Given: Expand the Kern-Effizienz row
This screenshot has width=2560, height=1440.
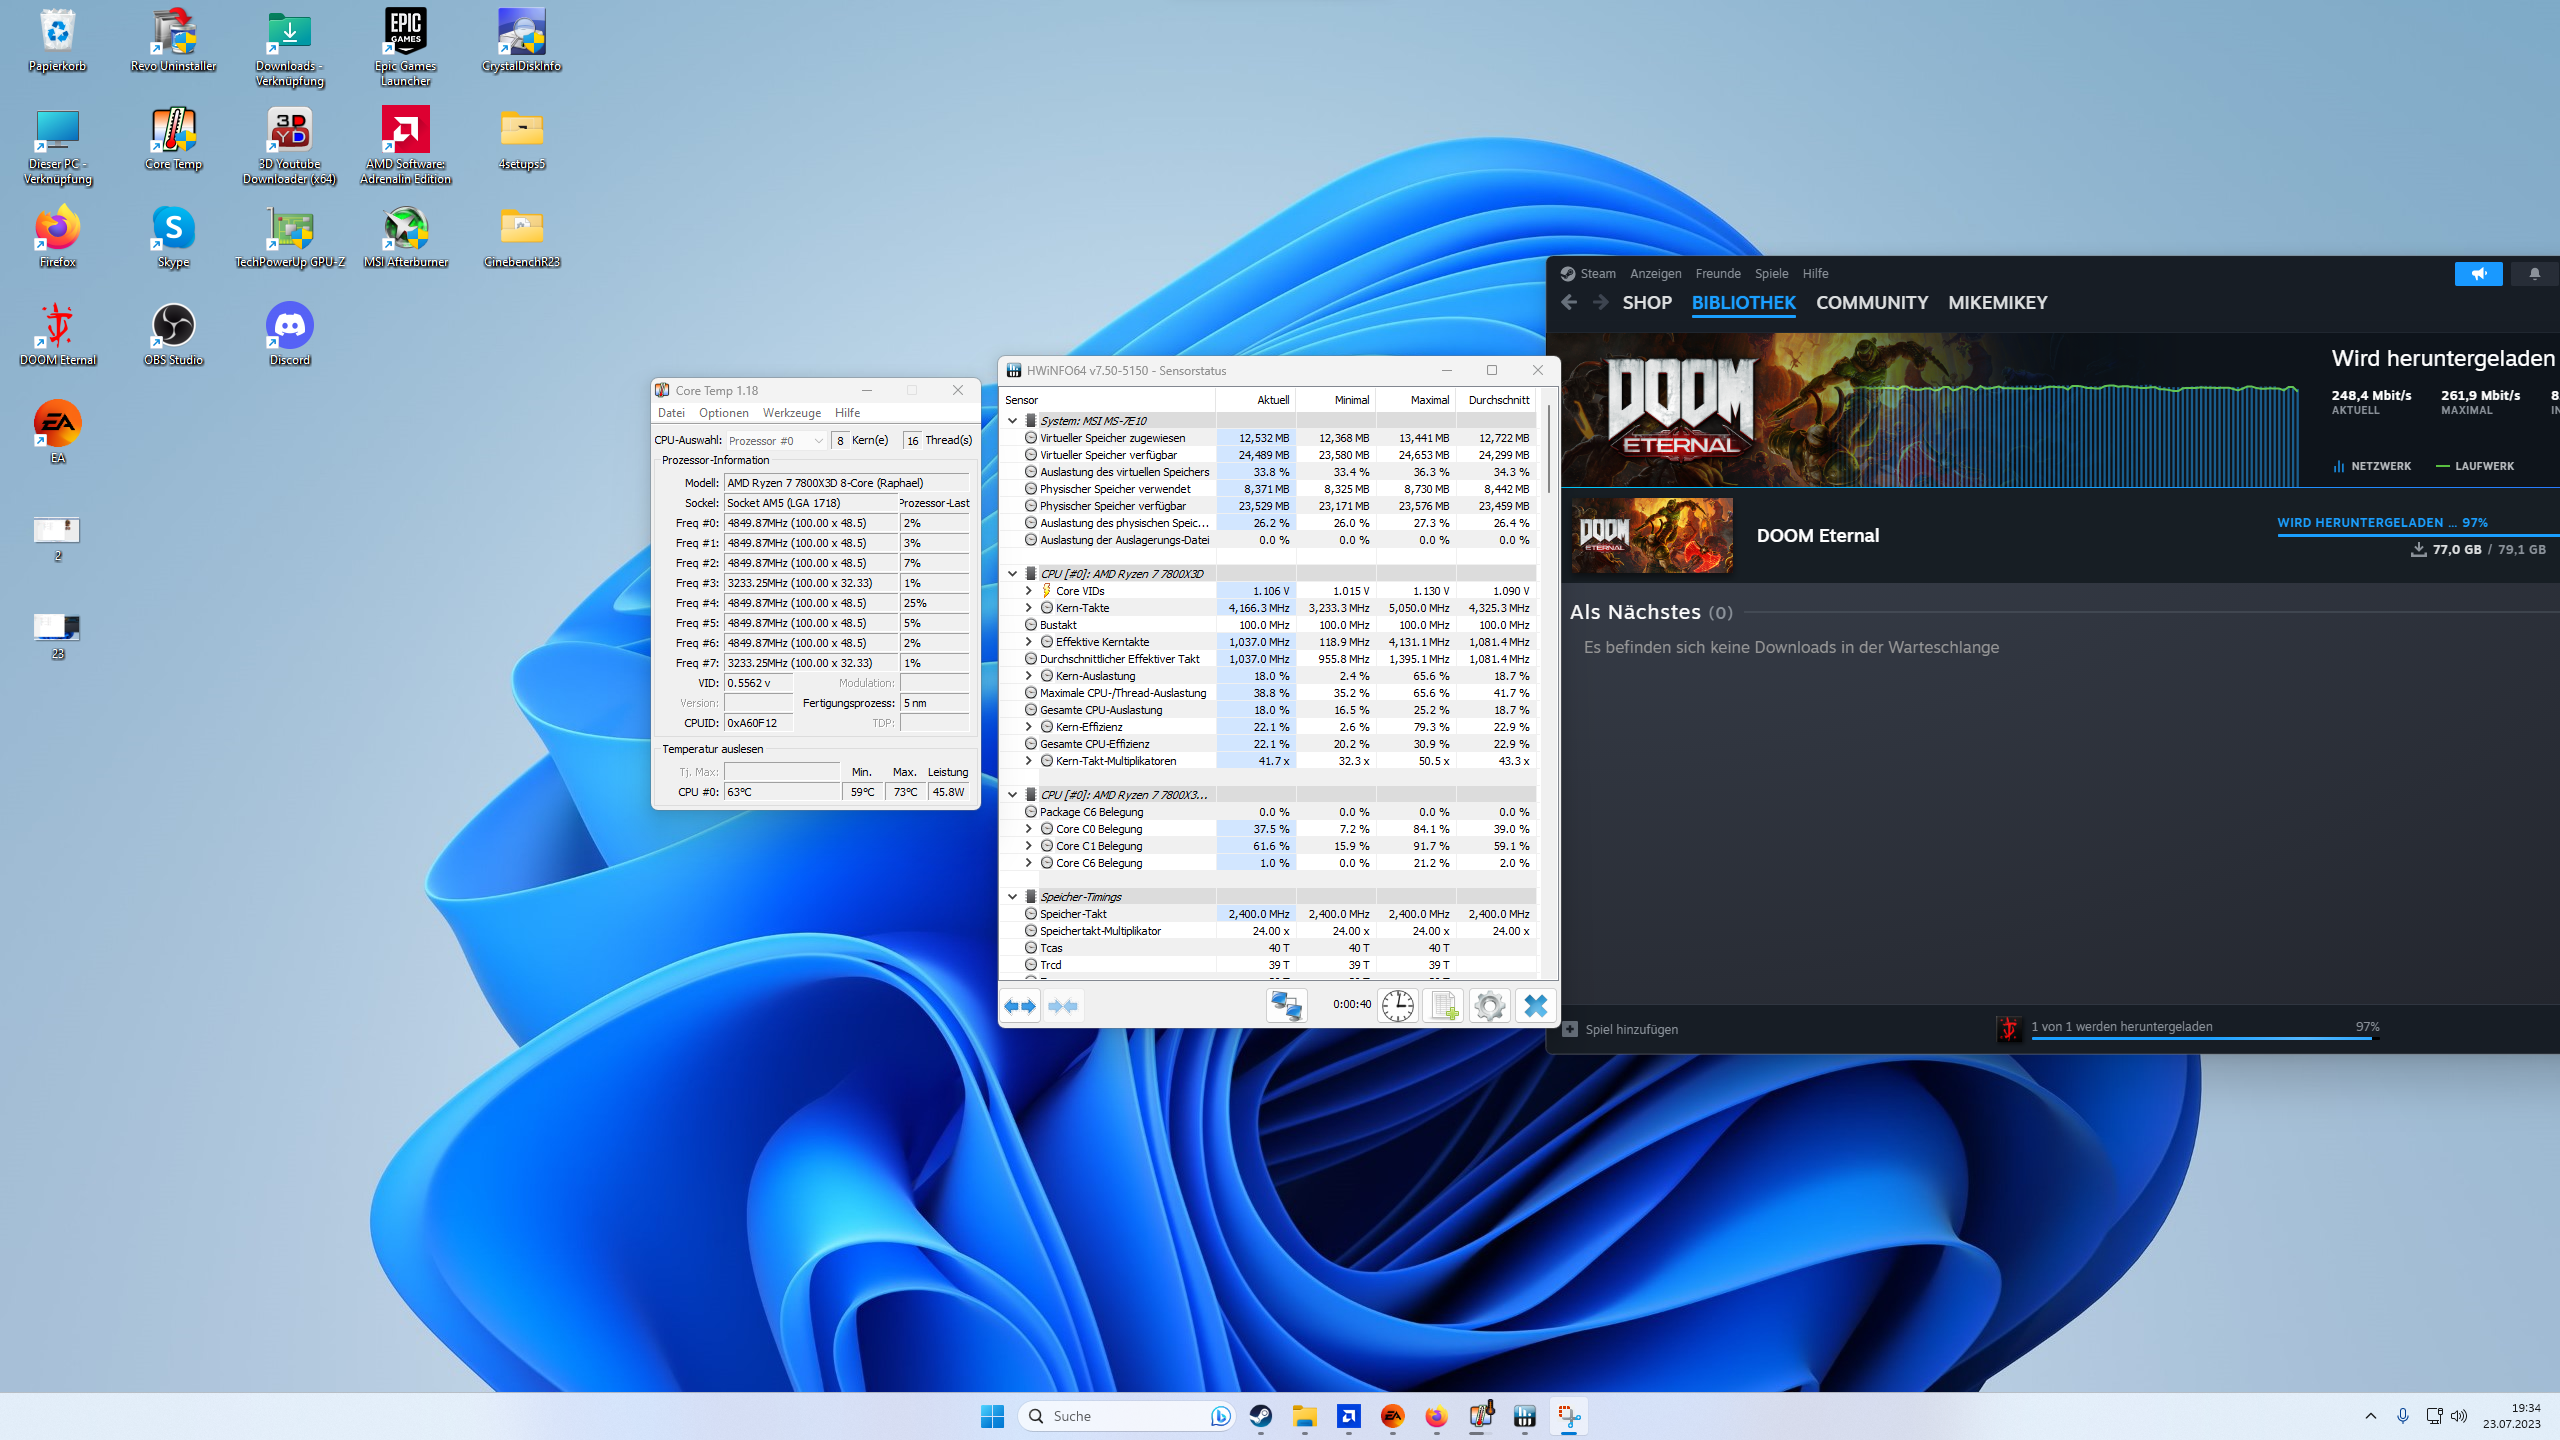Looking at the screenshot, I should tap(1028, 727).
